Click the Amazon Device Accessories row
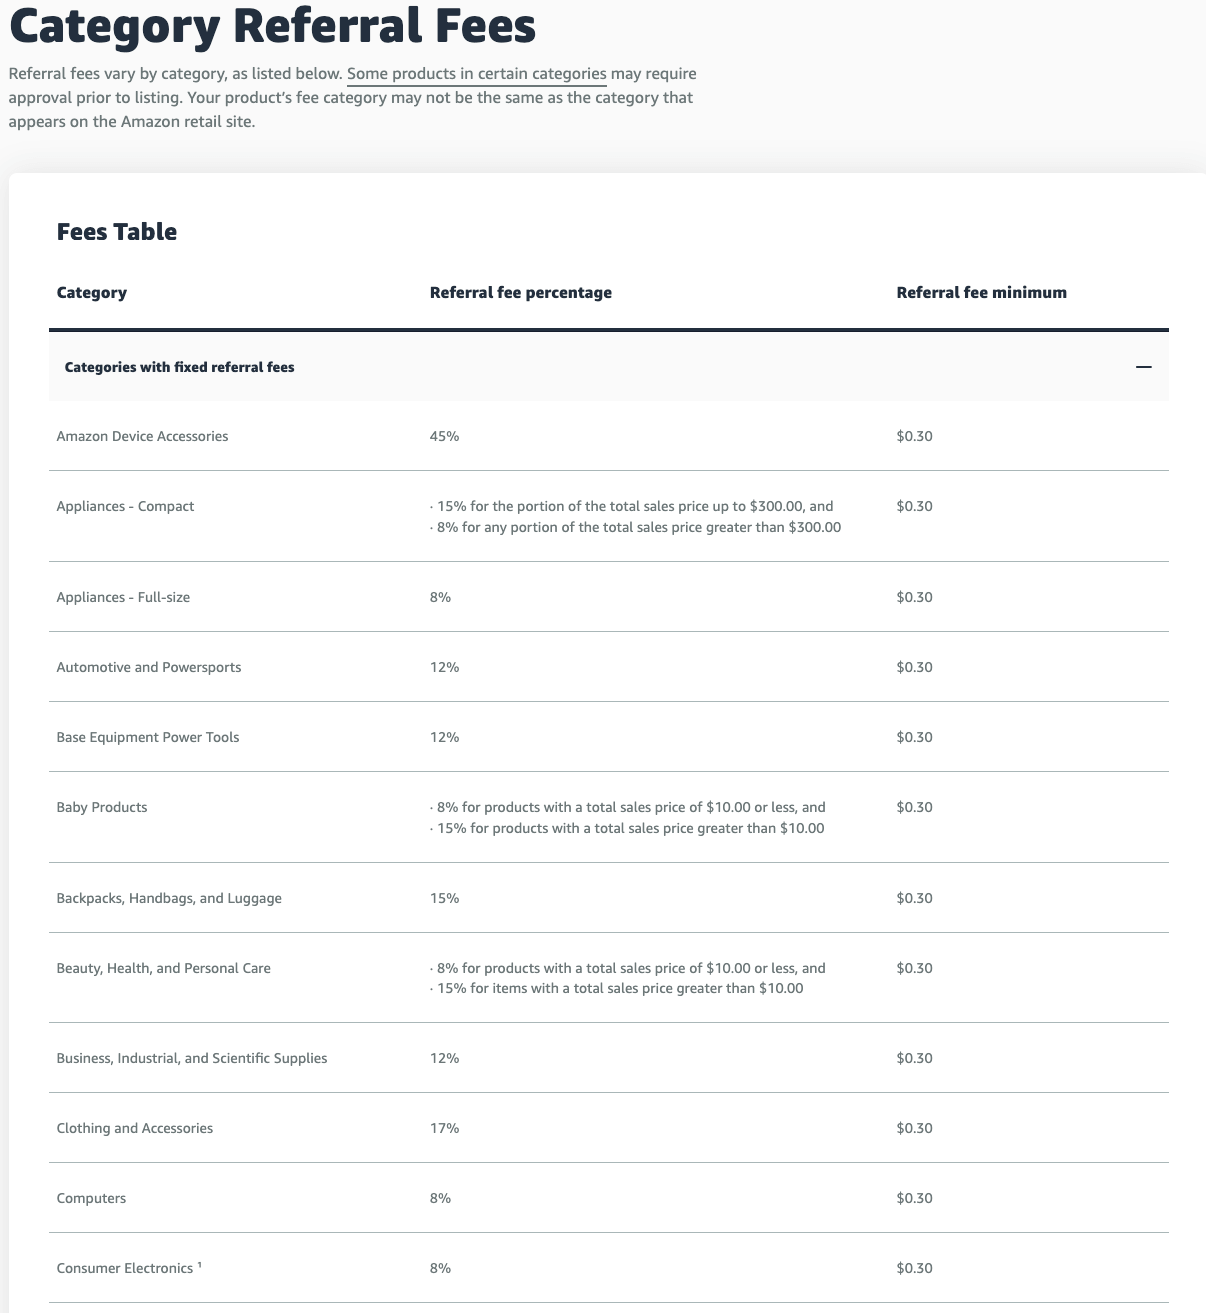Image resolution: width=1206 pixels, height=1313 pixels. tap(142, 436)
